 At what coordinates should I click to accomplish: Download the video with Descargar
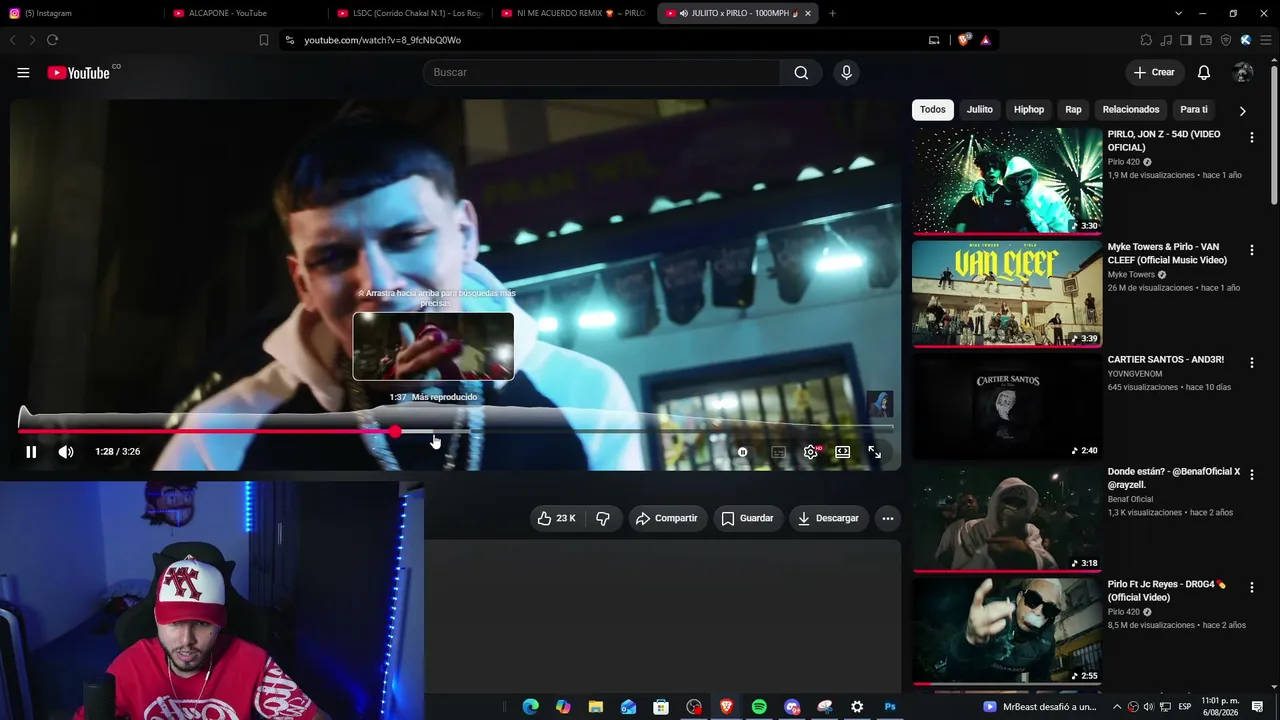[x=828, y=518]
